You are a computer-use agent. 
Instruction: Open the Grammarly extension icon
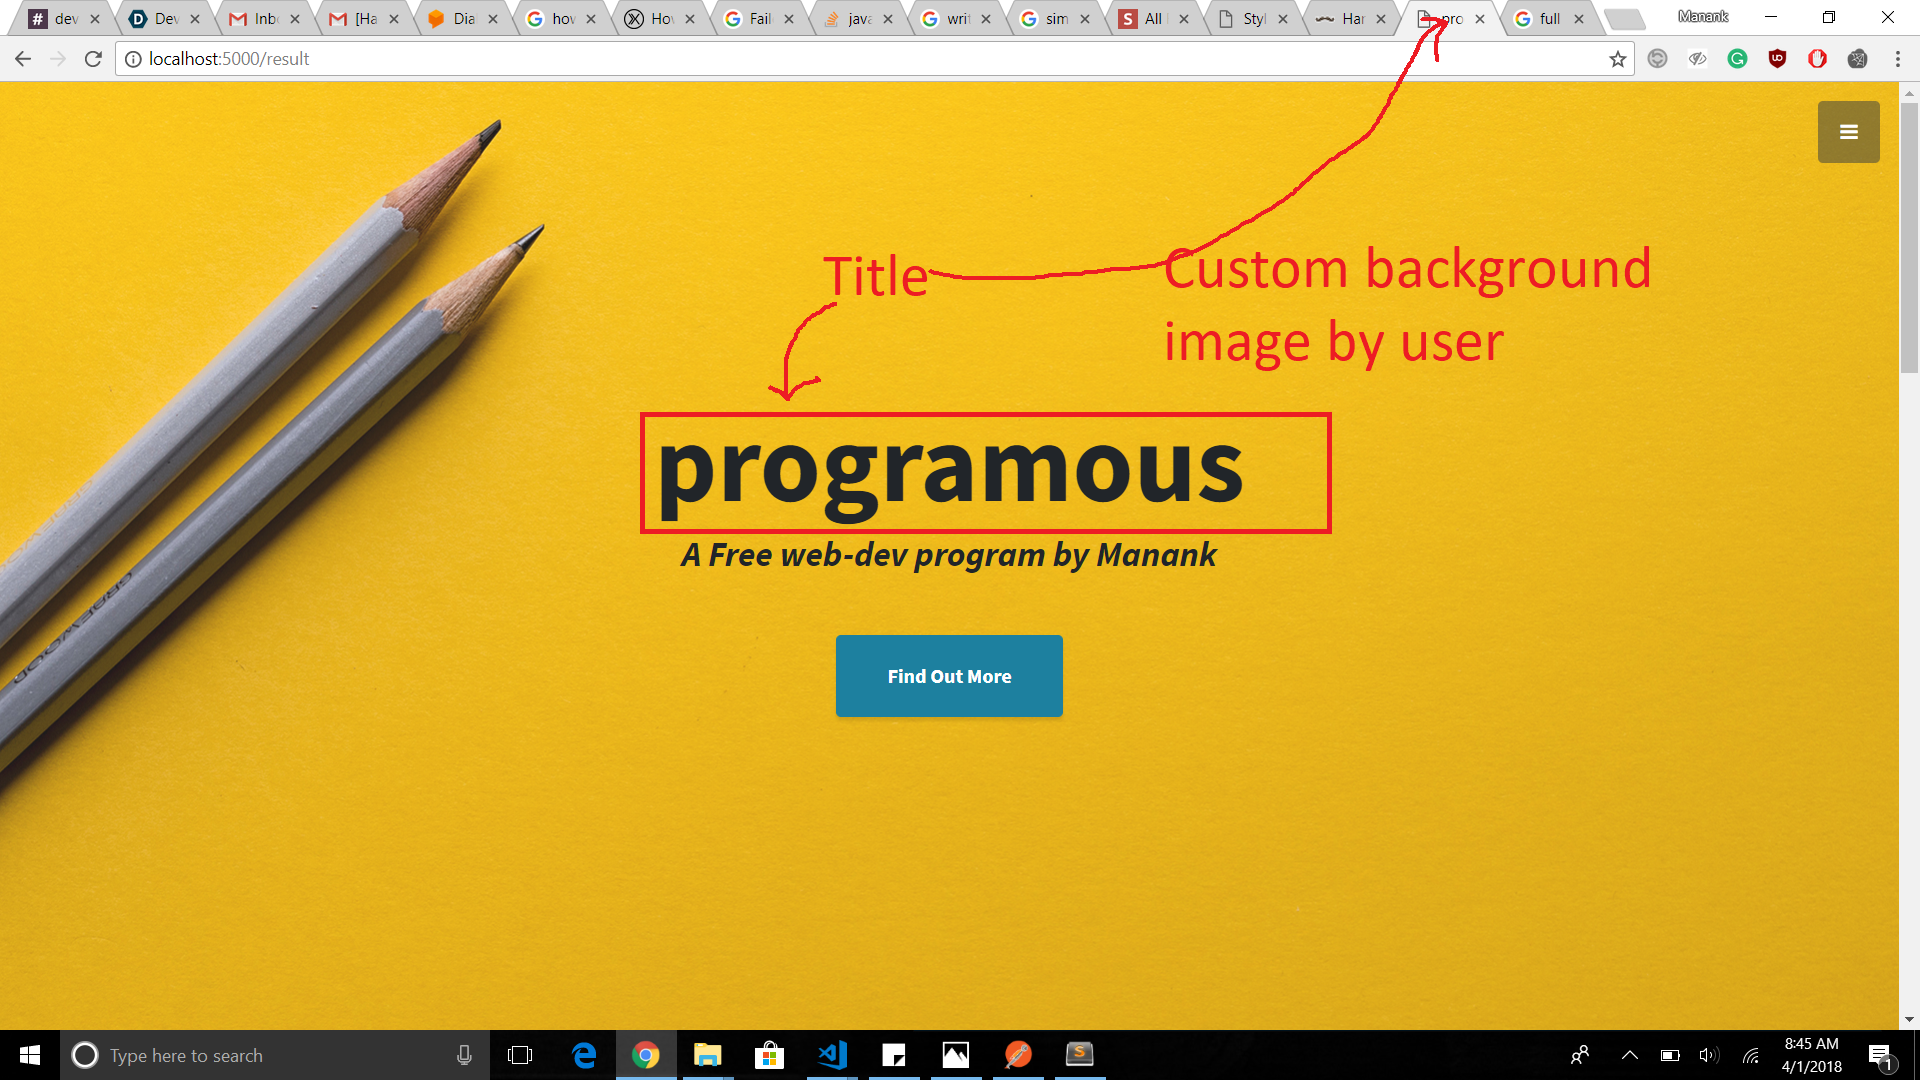click(x=1737, y=59)
